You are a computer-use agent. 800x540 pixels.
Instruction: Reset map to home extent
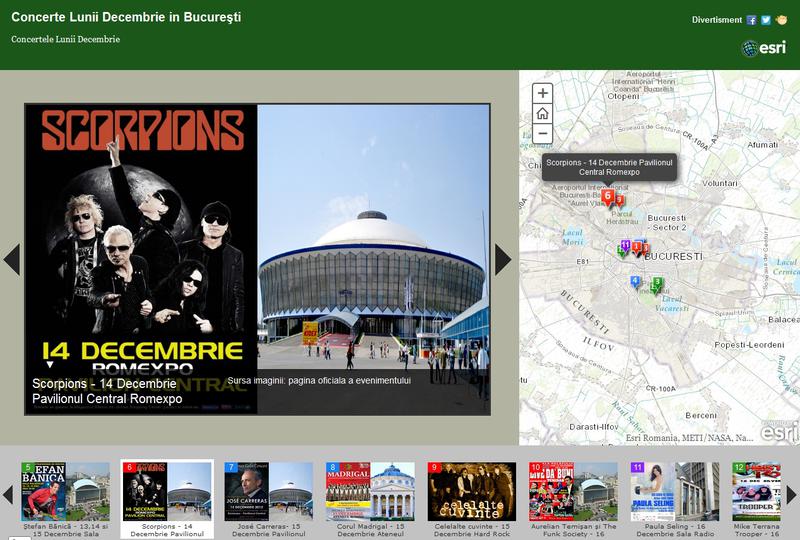coord(542,113)
